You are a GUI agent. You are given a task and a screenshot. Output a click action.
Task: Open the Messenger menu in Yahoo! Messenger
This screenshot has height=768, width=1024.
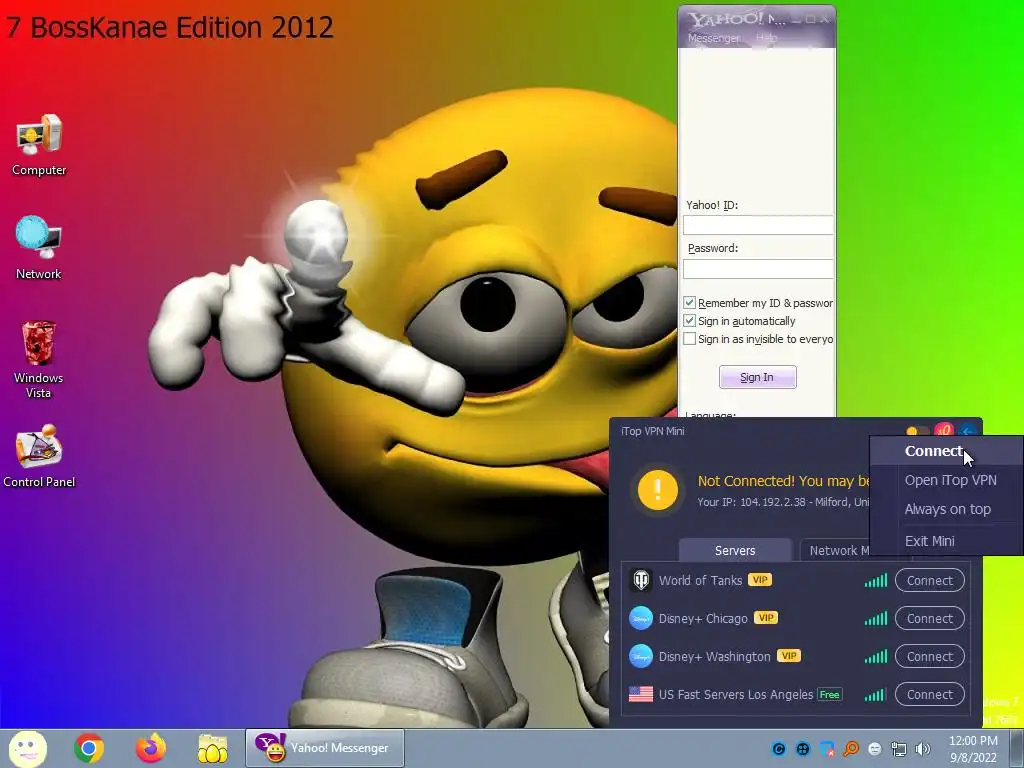pyautogui.click(x=714, y=38)
